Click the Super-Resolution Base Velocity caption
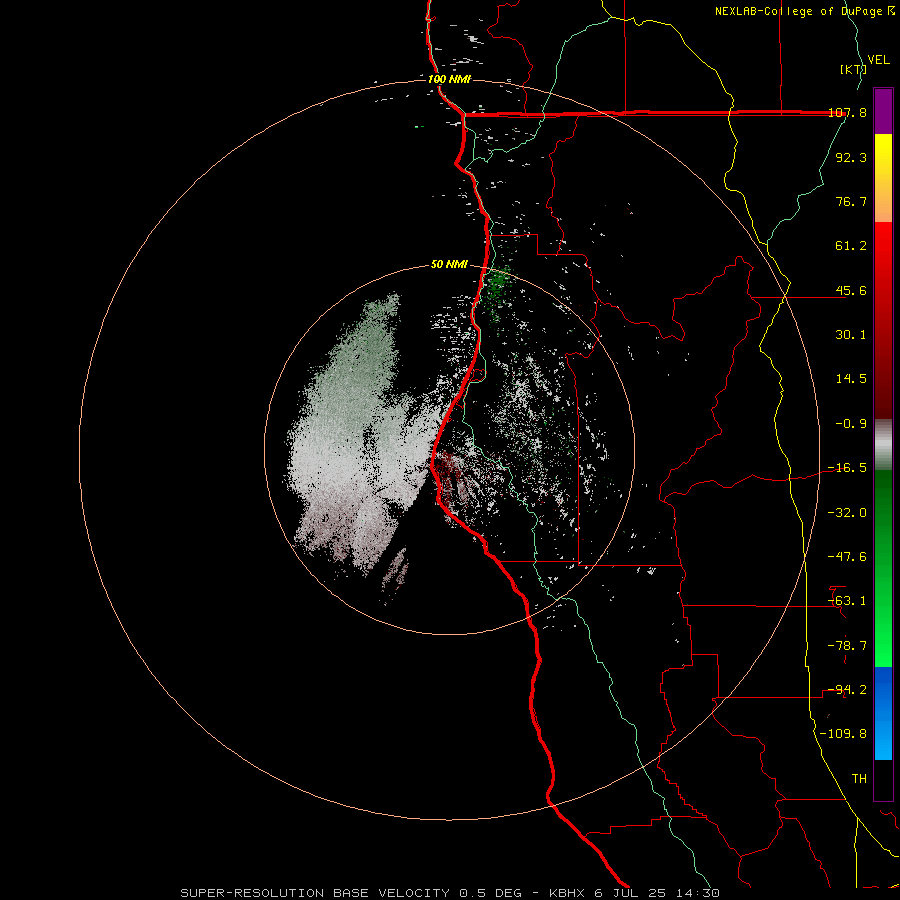The height and width of the screenshot is (900, 900). click(x=450, y=893)
